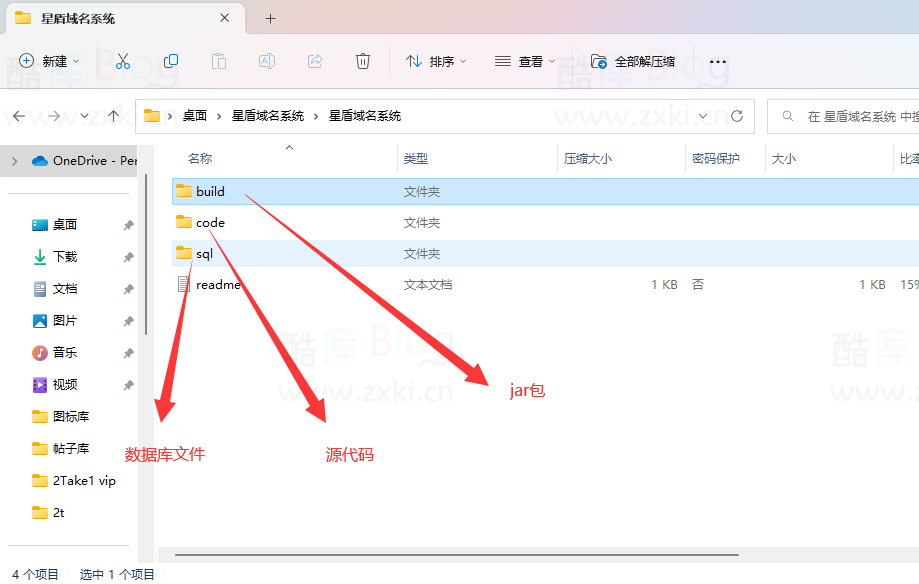This screenshot has height=584, width=919.
Task: Open the 查看 view dropdown
Action: (525, 61)
